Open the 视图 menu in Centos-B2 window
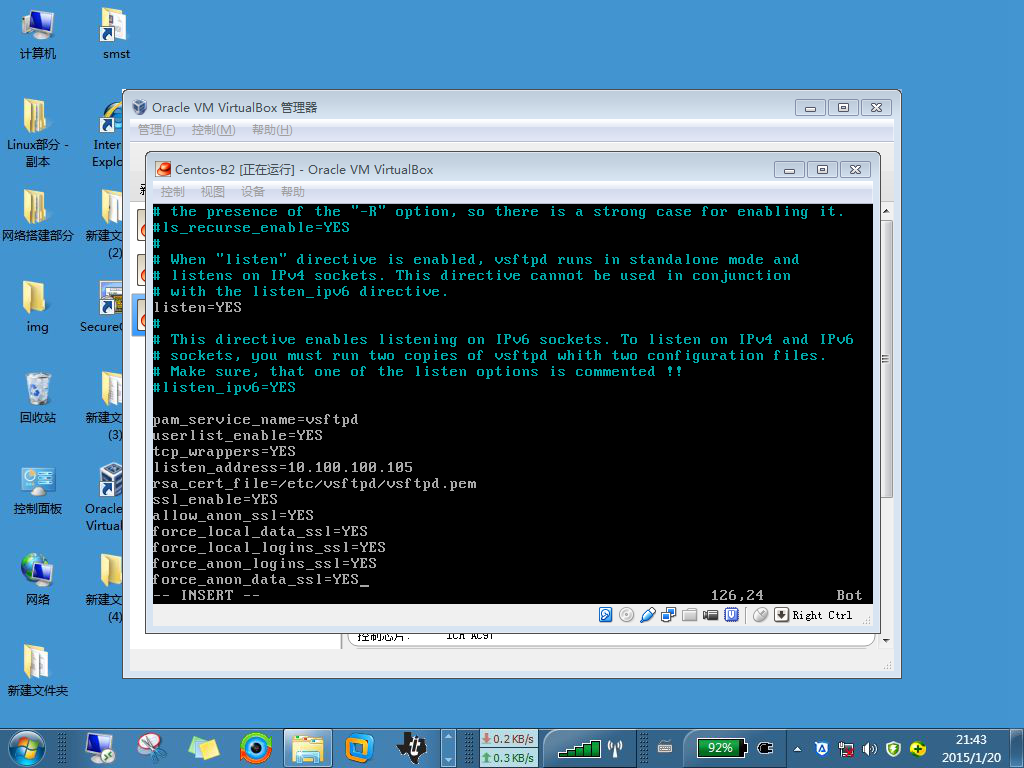1024x768 pixels. [x=212, y=191]
